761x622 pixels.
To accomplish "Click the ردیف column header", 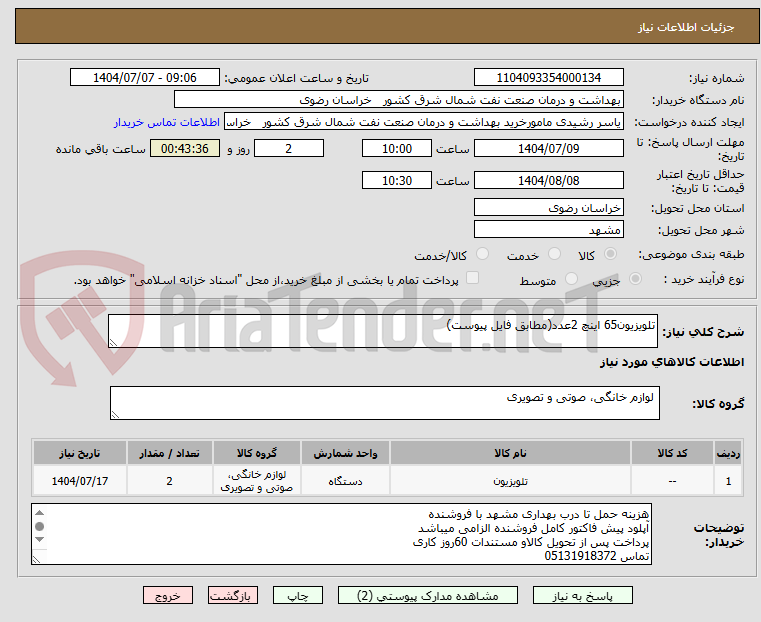I will 728,453.
